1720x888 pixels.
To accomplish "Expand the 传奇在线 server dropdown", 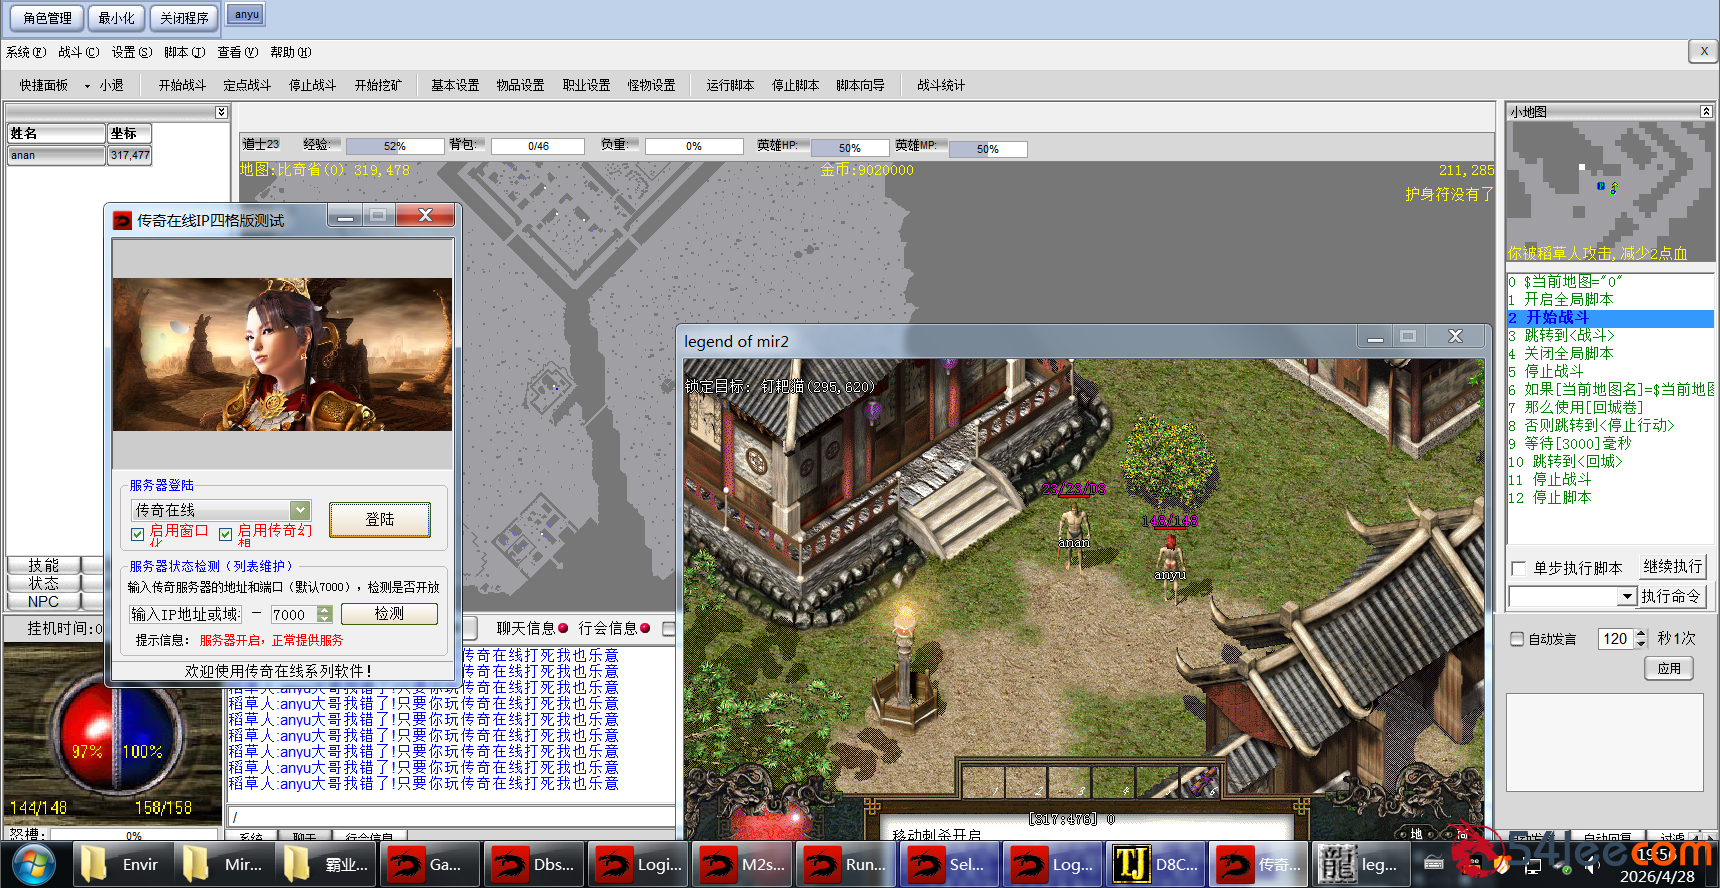I will click(299, 510).
